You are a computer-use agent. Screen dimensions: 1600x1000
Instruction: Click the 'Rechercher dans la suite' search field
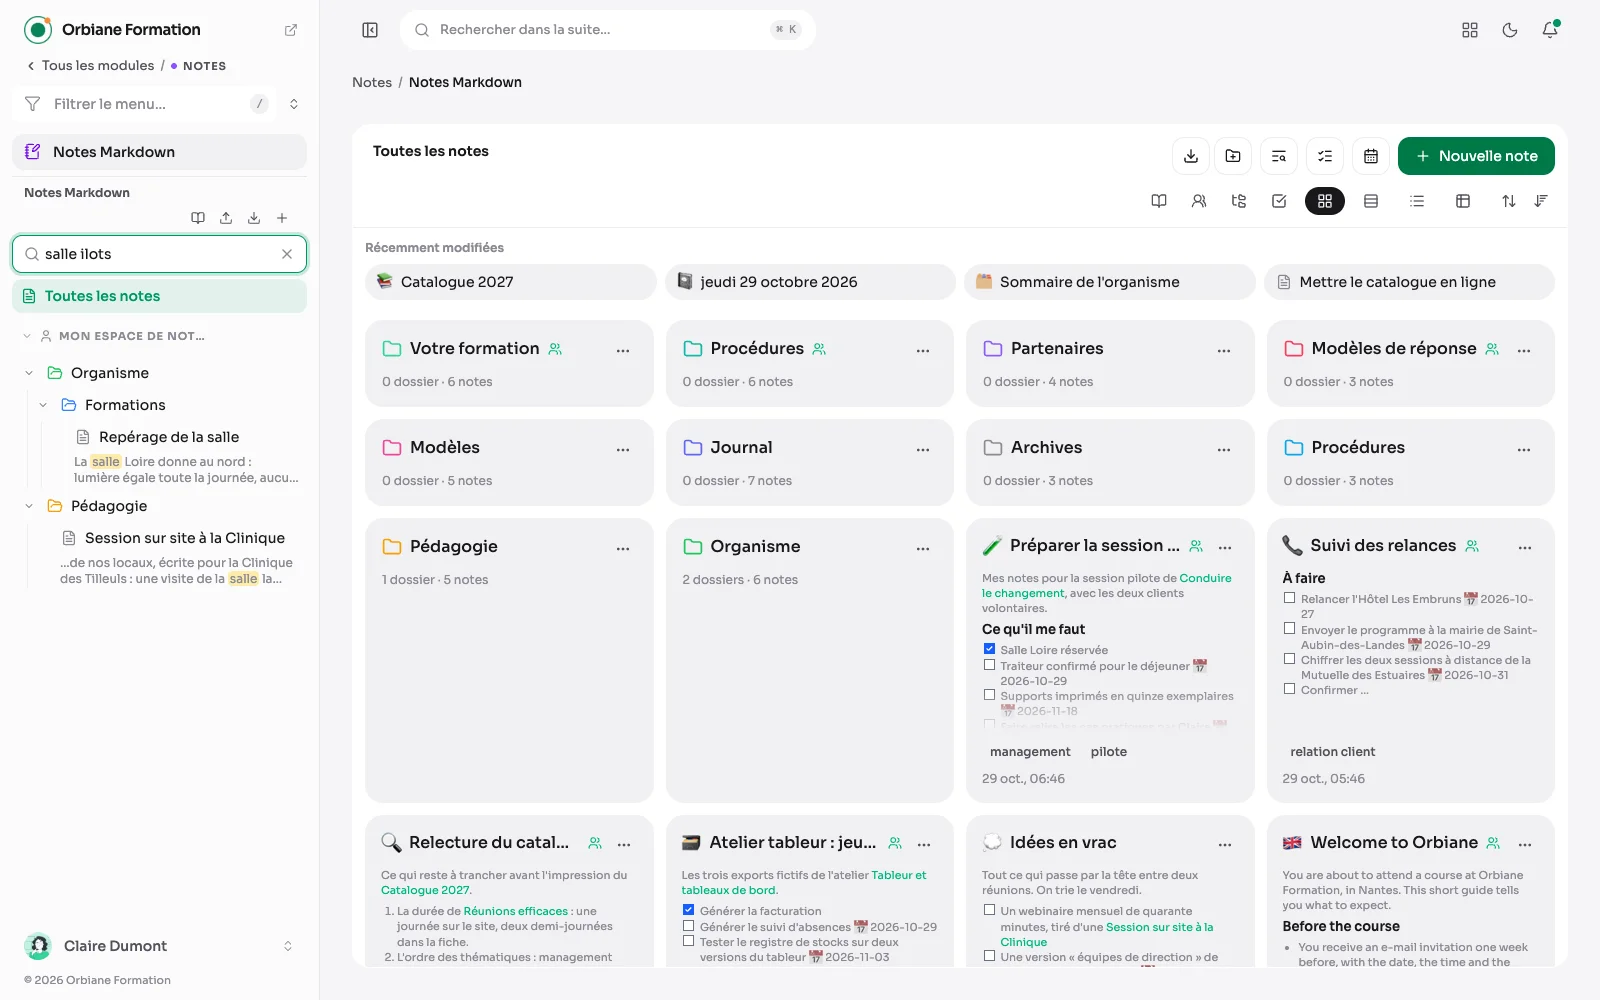pyautogui.click(x=608, y=30)
